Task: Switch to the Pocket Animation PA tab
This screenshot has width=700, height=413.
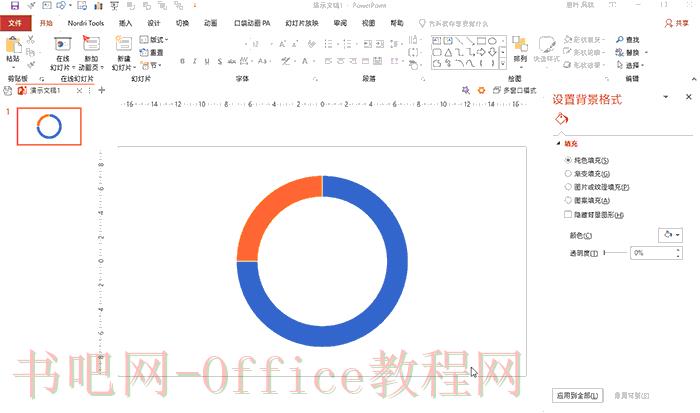Action: pyautogui.click(x=252, y=23)
